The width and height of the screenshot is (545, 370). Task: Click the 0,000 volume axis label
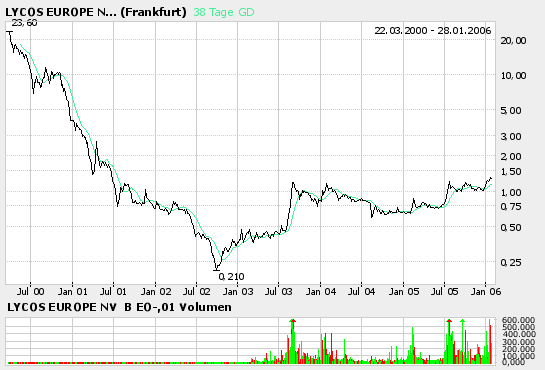[513, 362]
